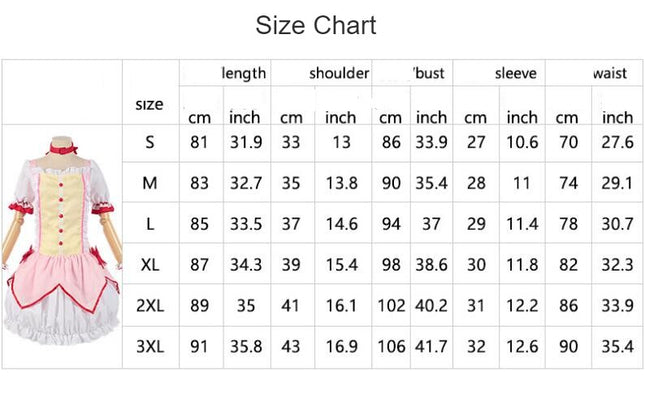Screen dimensions: 645x420
Task: Select the L size row label
Action: 150,224
